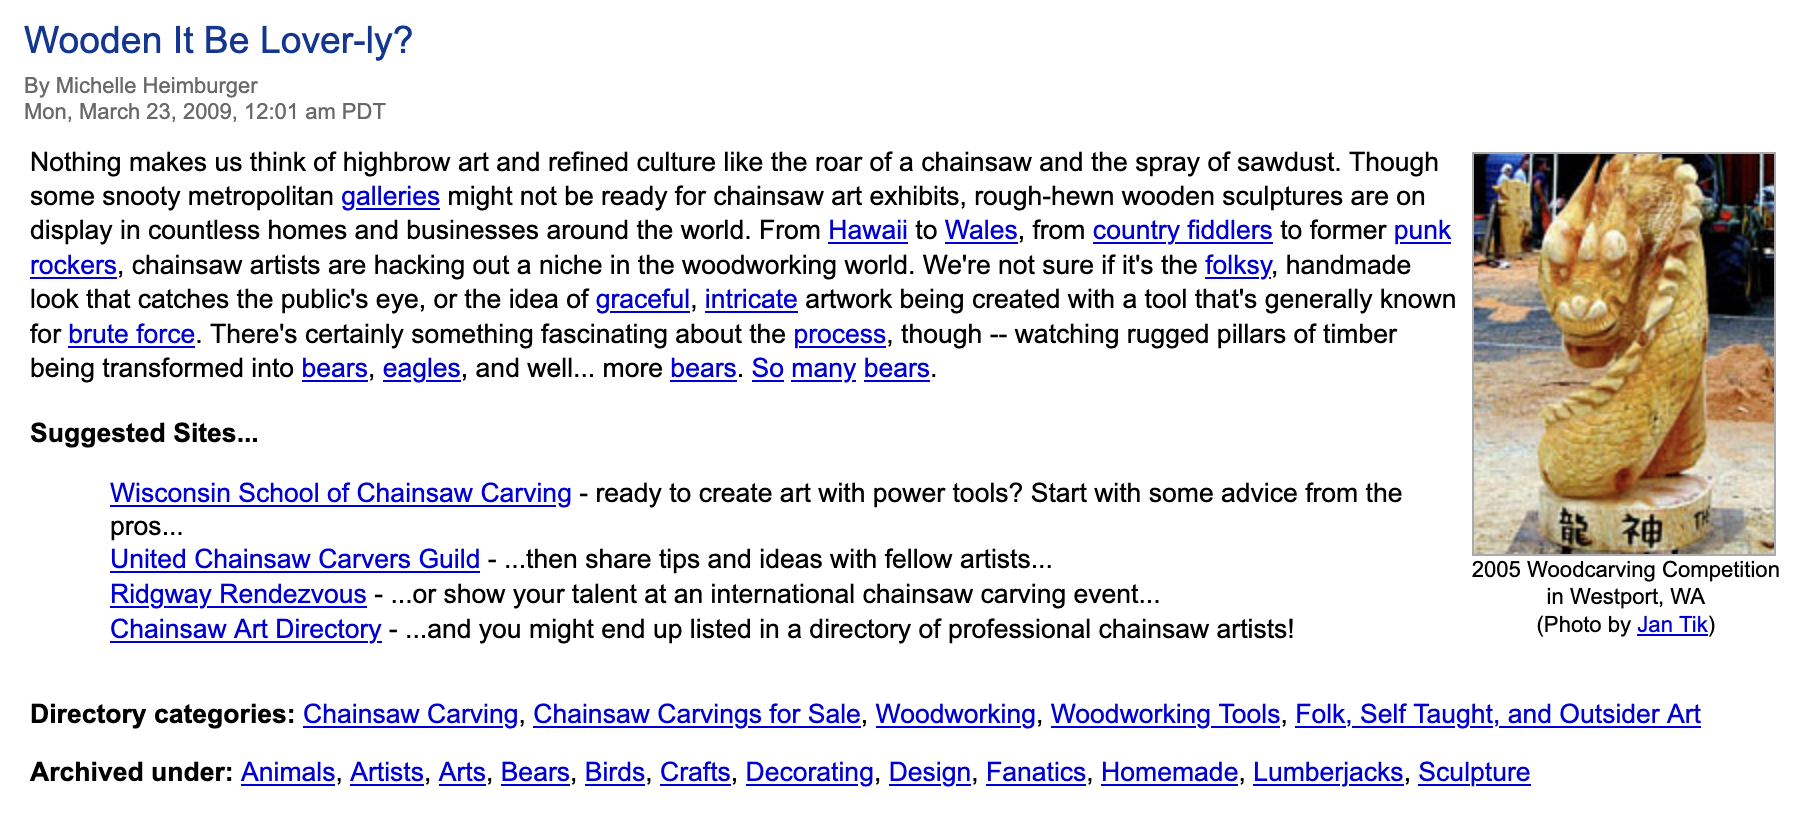Browse Folk, Self Taught, and Outsider Art

pos(1497,714)
